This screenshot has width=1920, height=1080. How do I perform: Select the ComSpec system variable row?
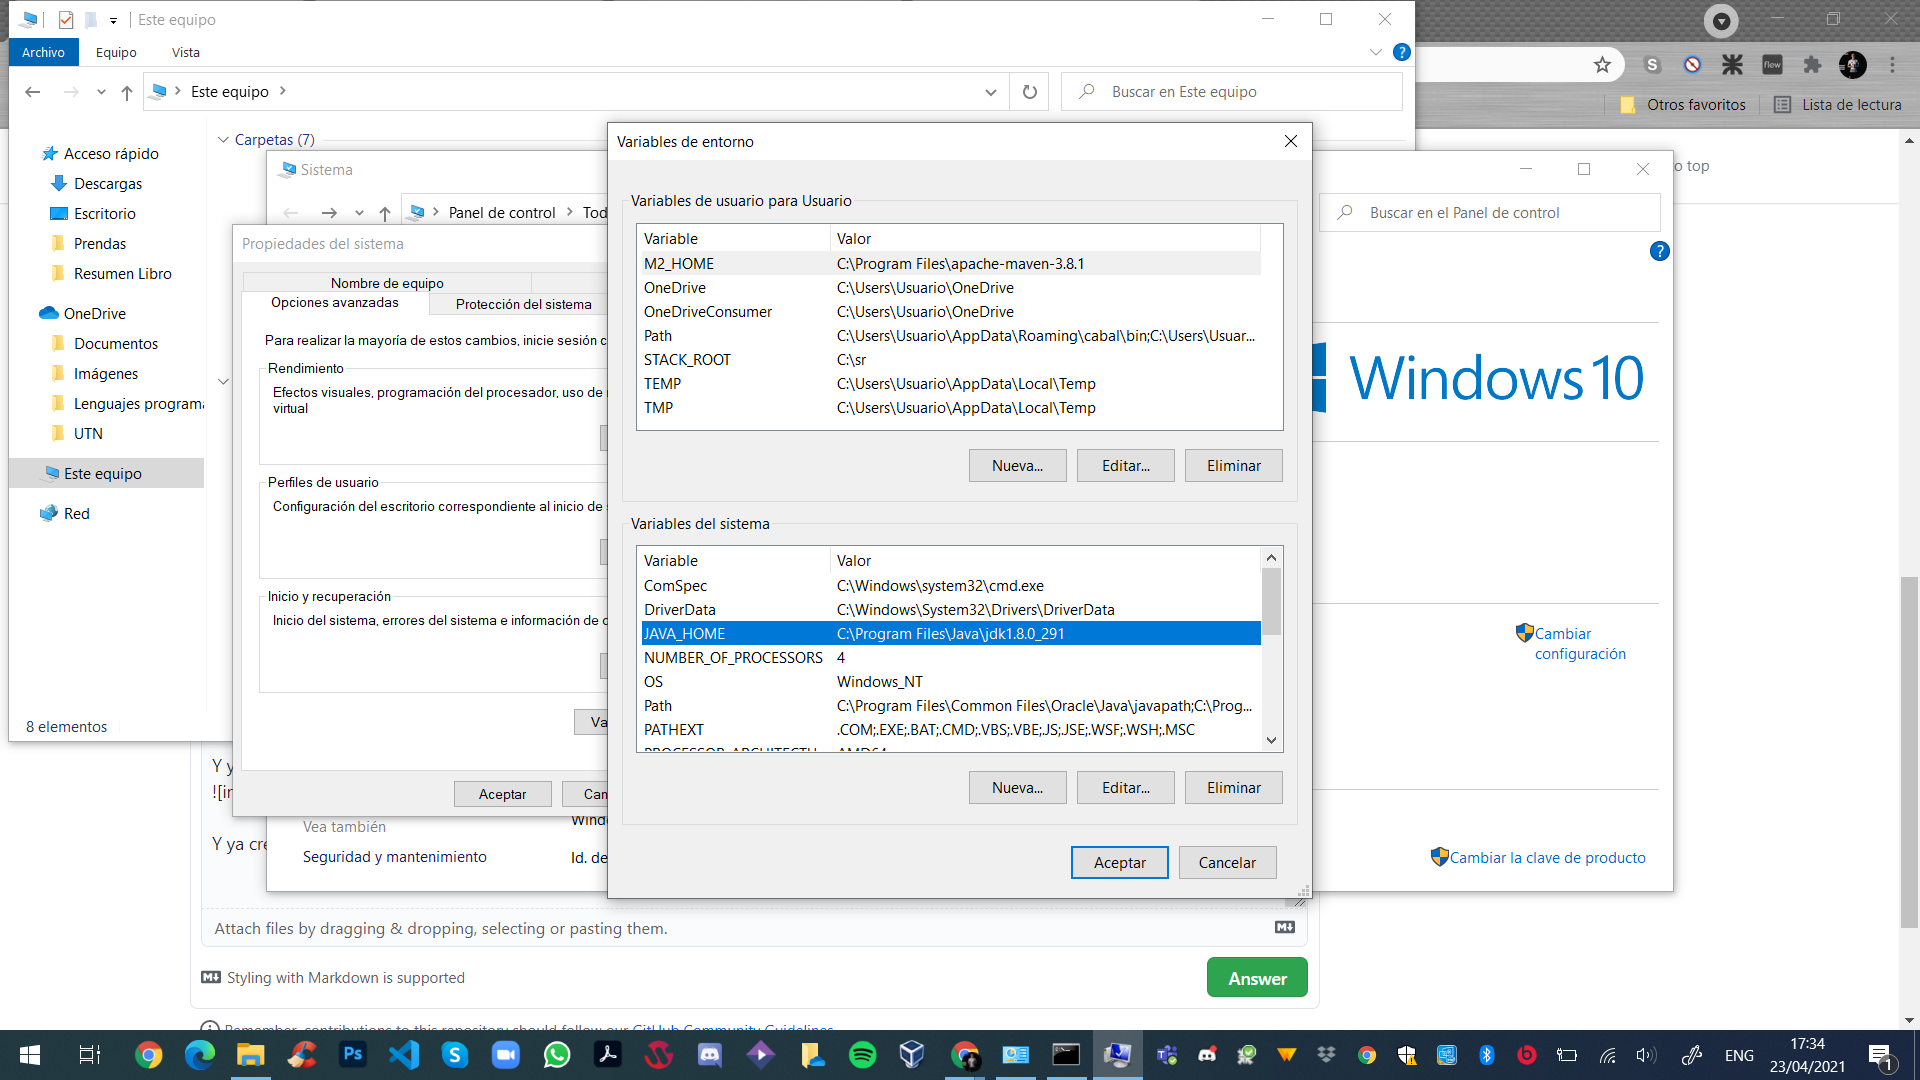(x=950, y=586)
